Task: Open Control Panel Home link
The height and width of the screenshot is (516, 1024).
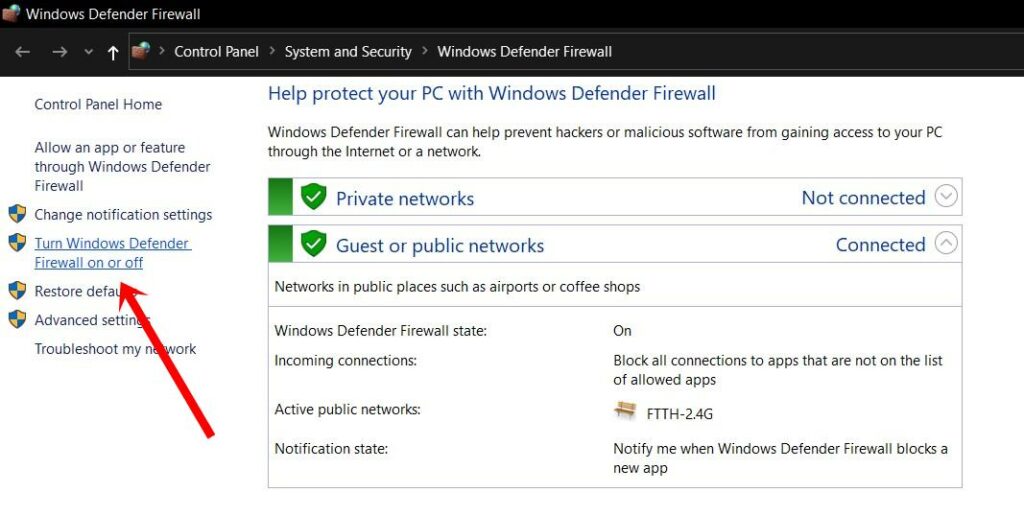Action: (x=98, y=104)
